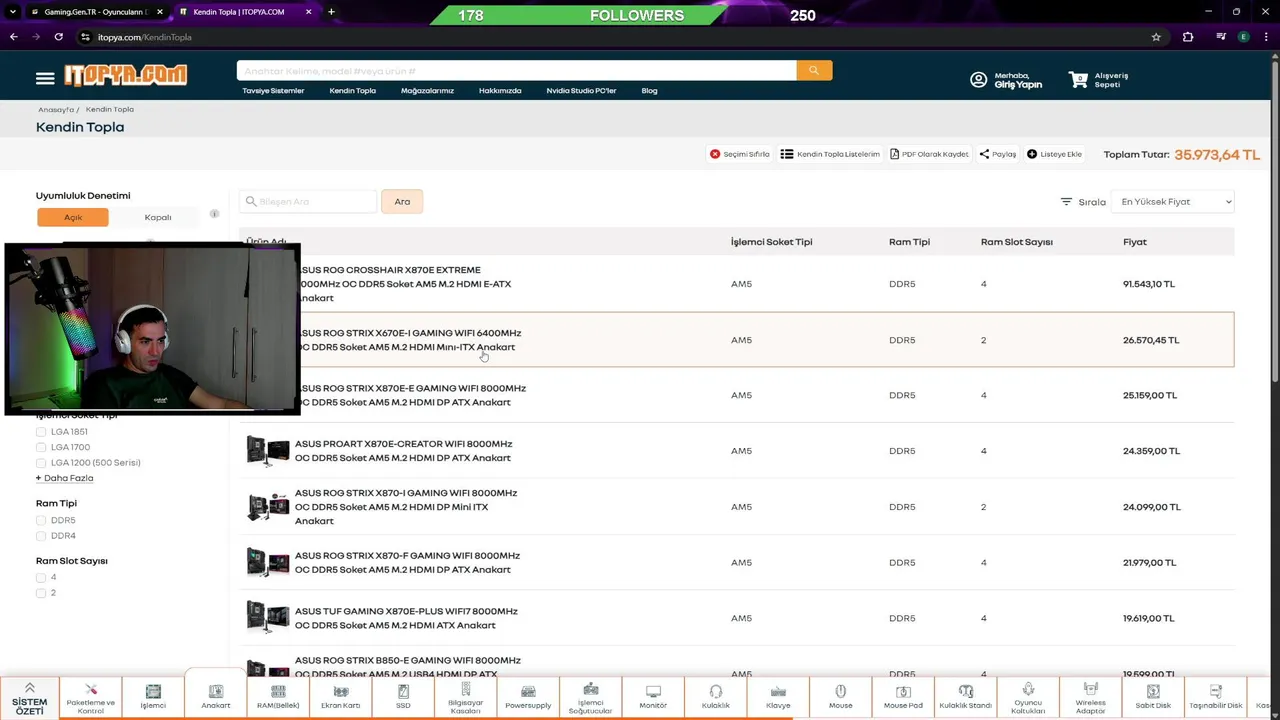The width and height of the screenshot is (1280, 720).
Task: Check the DDR4 RAM type filter
Action: pyautogui.click(x=41, y=536)
